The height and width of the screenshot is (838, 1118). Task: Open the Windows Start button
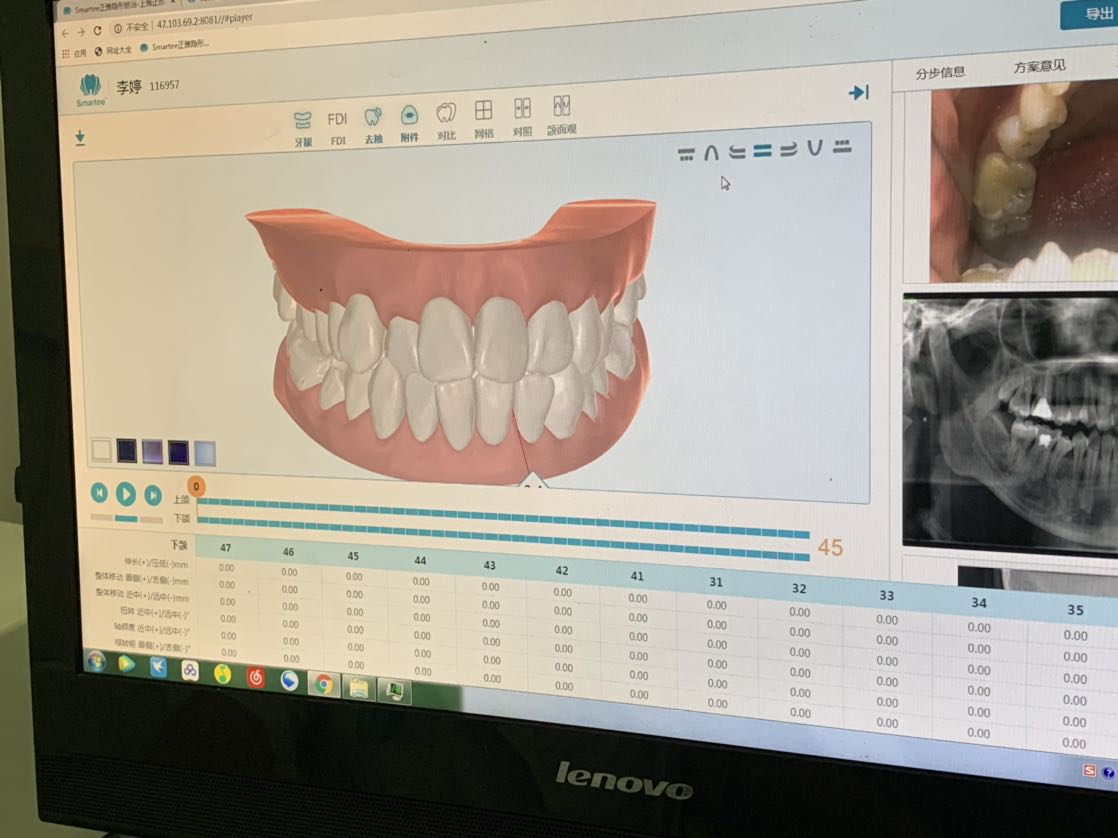coord(96,661)
